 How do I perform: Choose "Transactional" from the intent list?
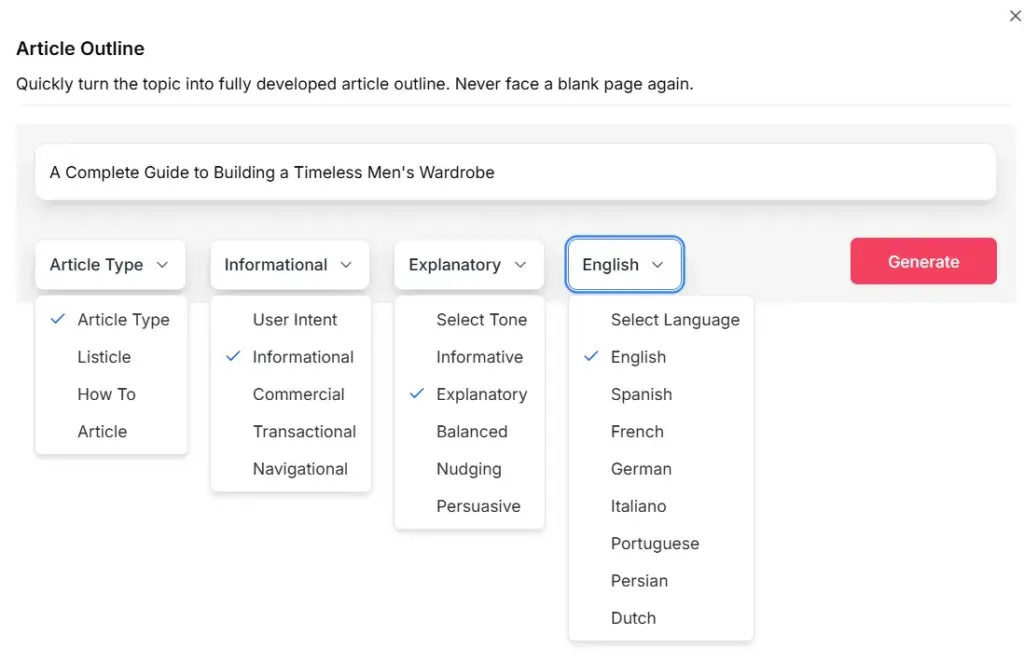(x=304, y=431)
